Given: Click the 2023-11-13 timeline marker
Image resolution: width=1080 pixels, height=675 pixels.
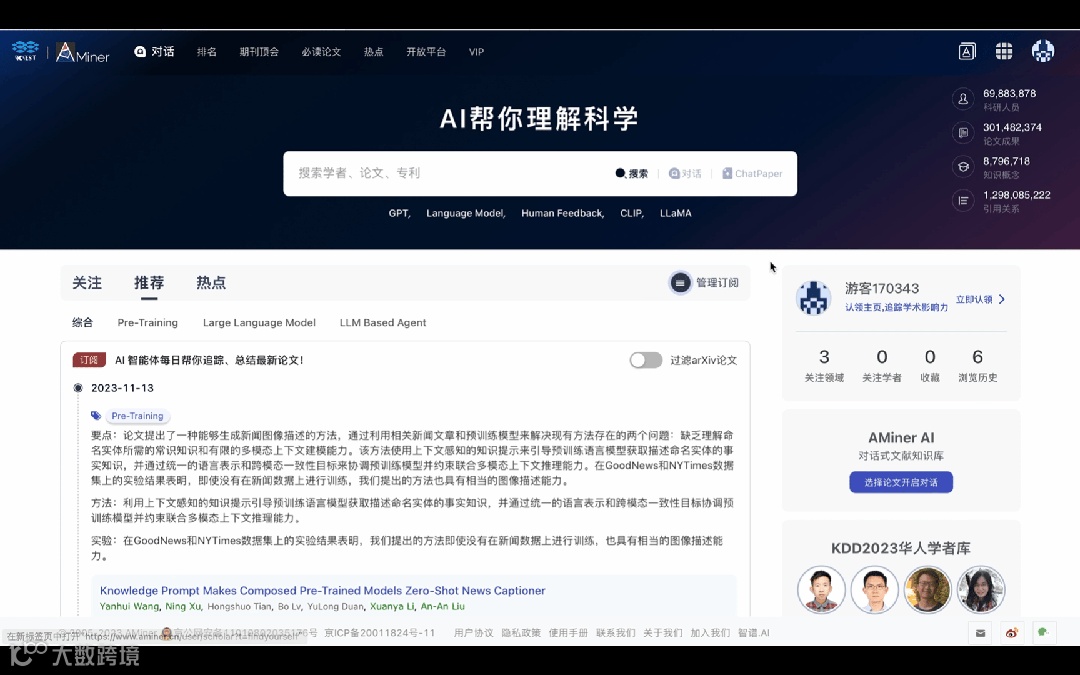Looking at the screenshot, I should [x=78, y=388].
